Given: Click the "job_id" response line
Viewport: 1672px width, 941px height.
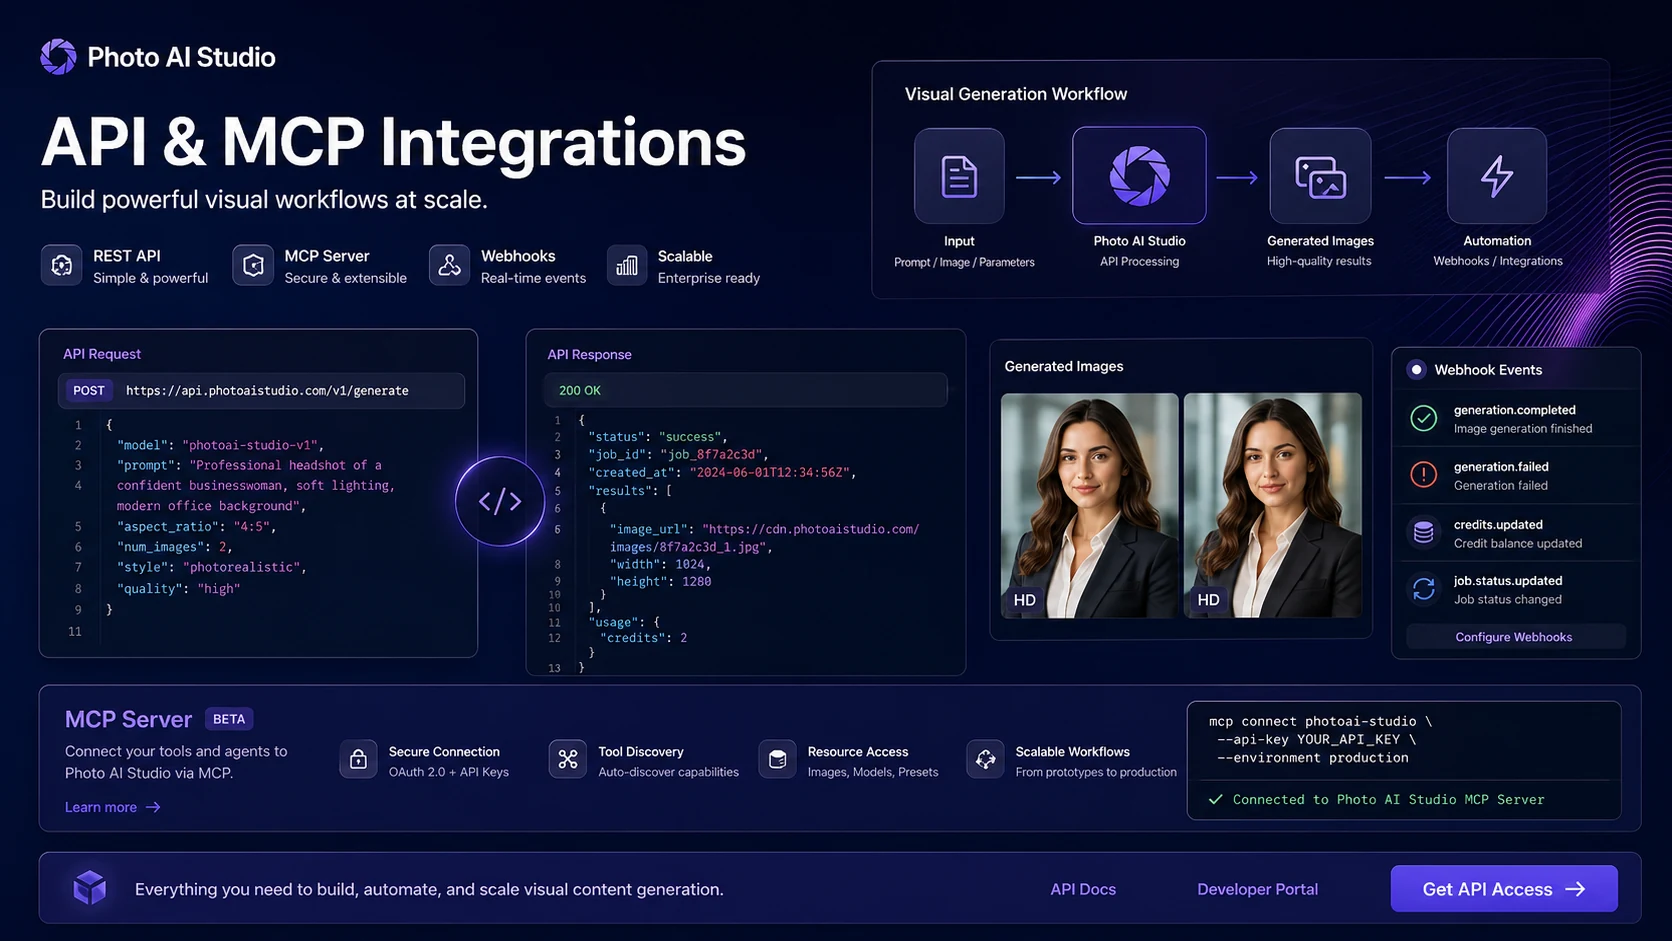Looking at the screenshot, I should [x=677, y=454].
